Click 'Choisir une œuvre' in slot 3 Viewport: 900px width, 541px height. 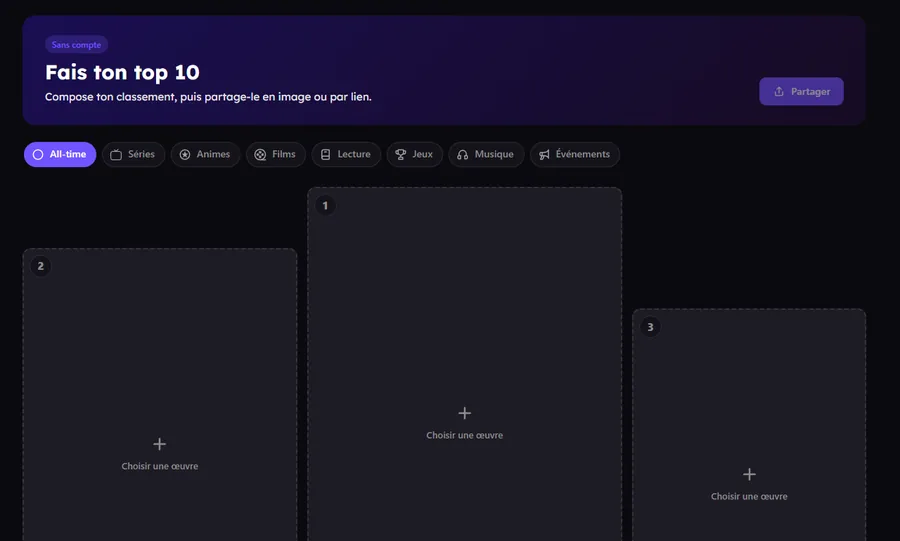point(749,497)
